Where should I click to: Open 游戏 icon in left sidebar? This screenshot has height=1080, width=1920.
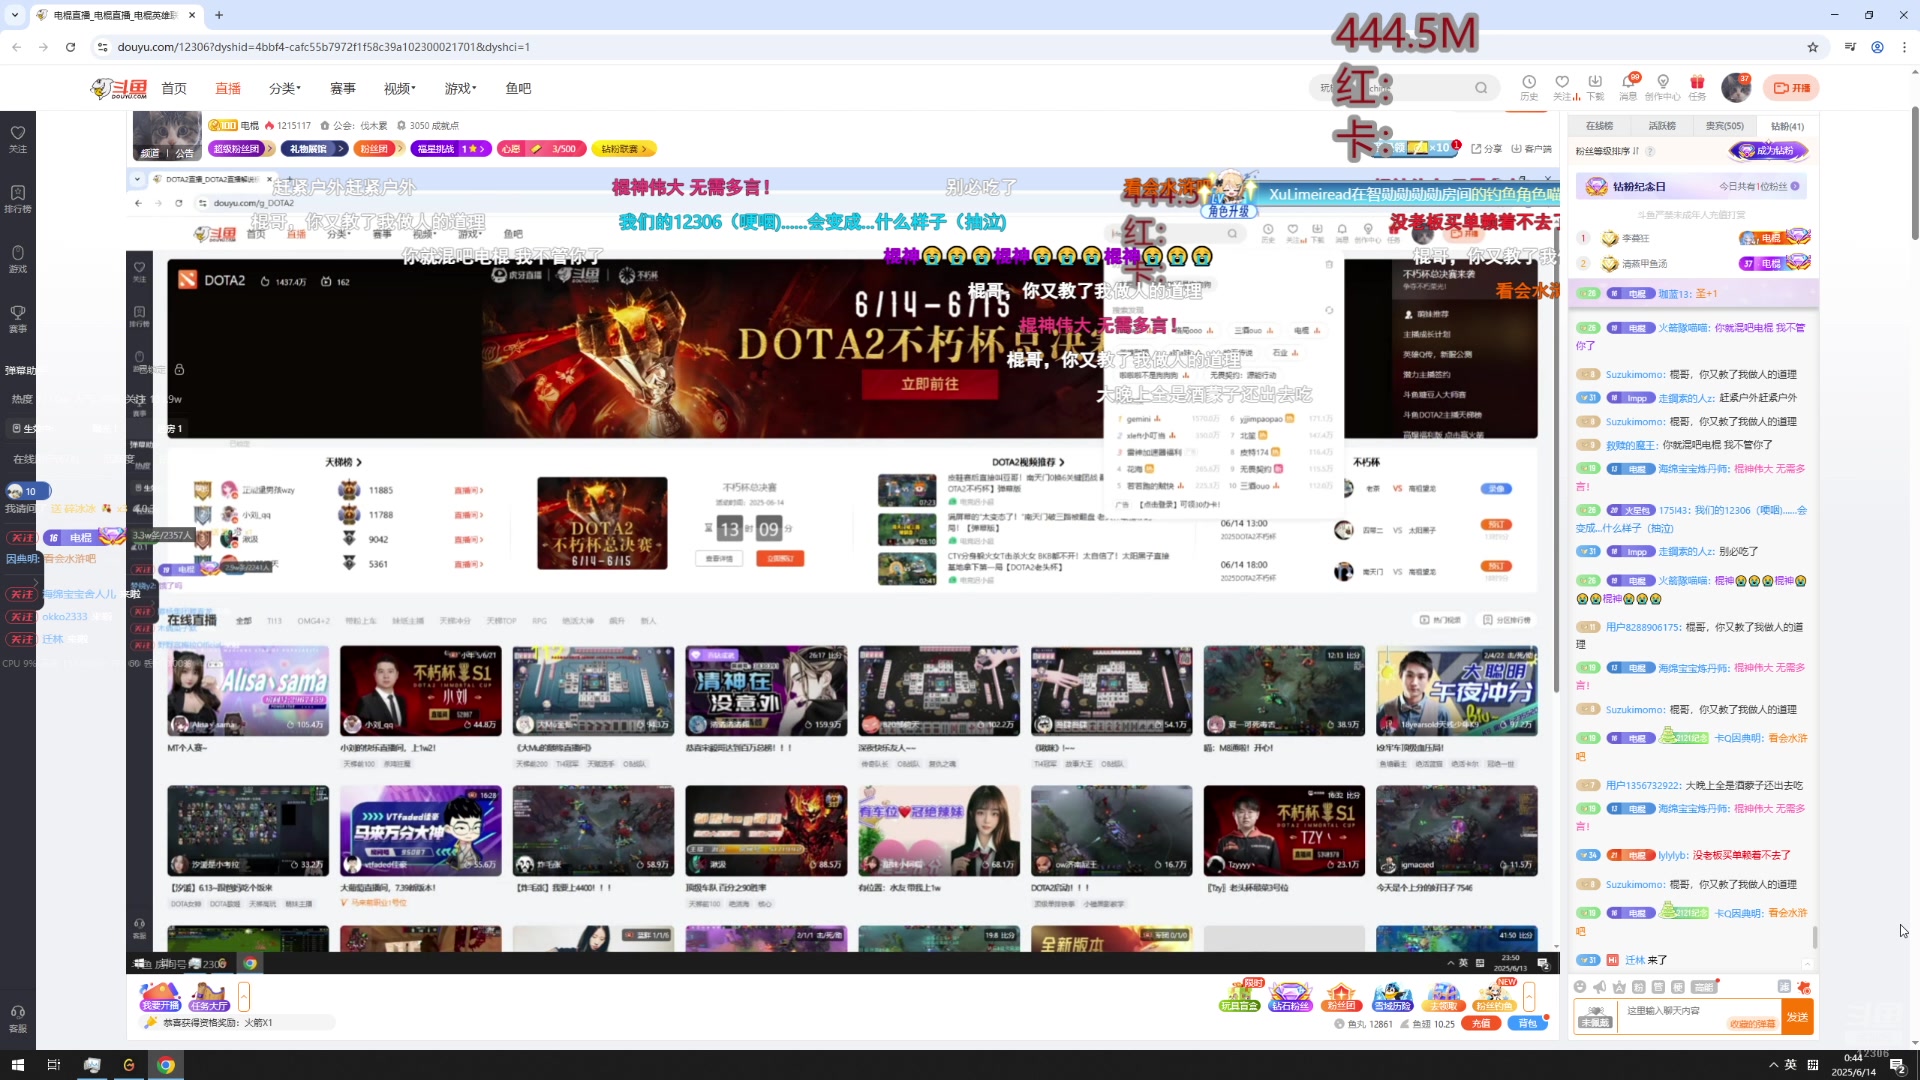point(18,259)
